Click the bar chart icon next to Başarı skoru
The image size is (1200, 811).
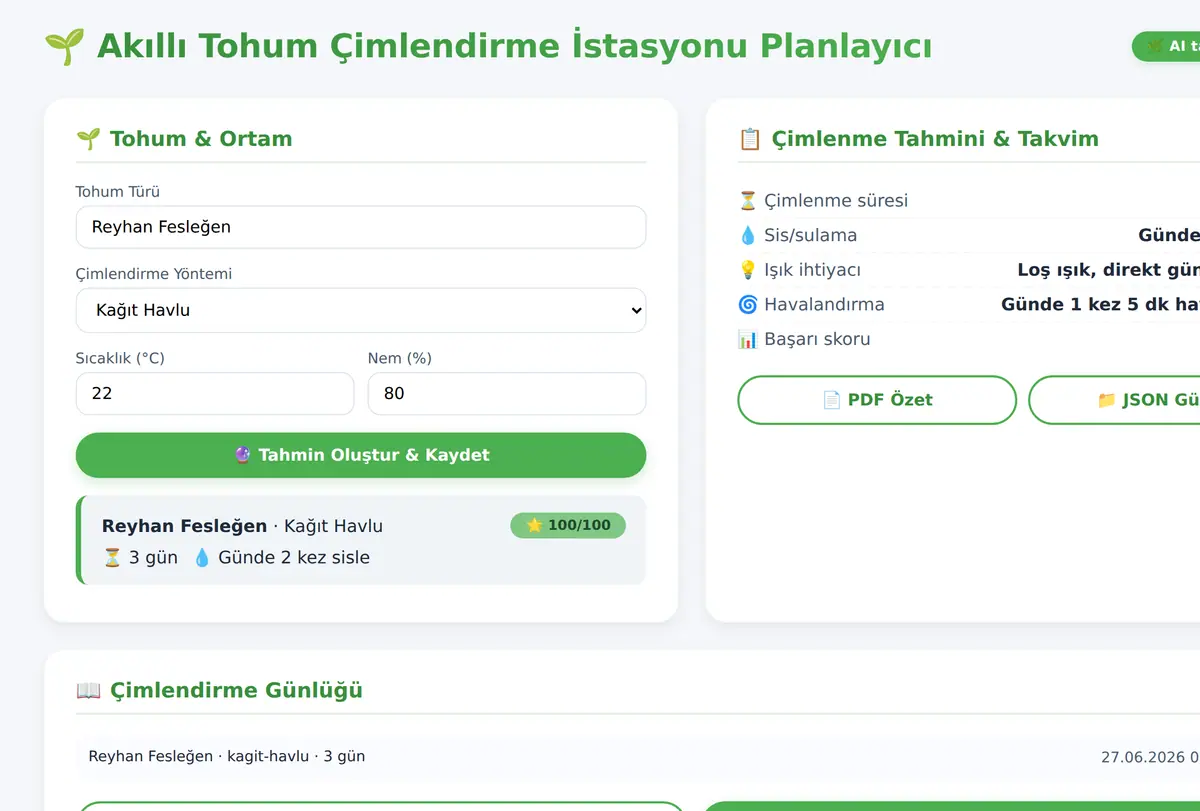[x=748, y=339]
